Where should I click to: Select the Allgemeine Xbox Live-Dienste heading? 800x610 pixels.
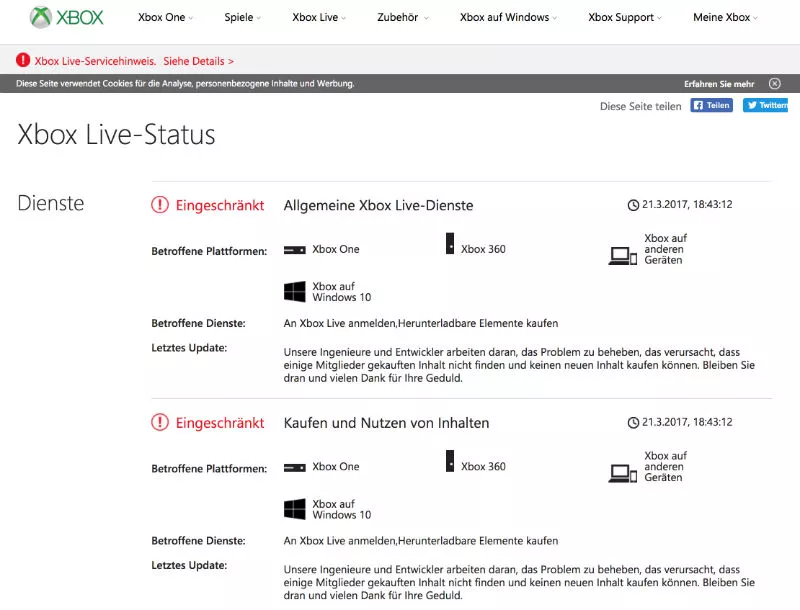[378, 205]
